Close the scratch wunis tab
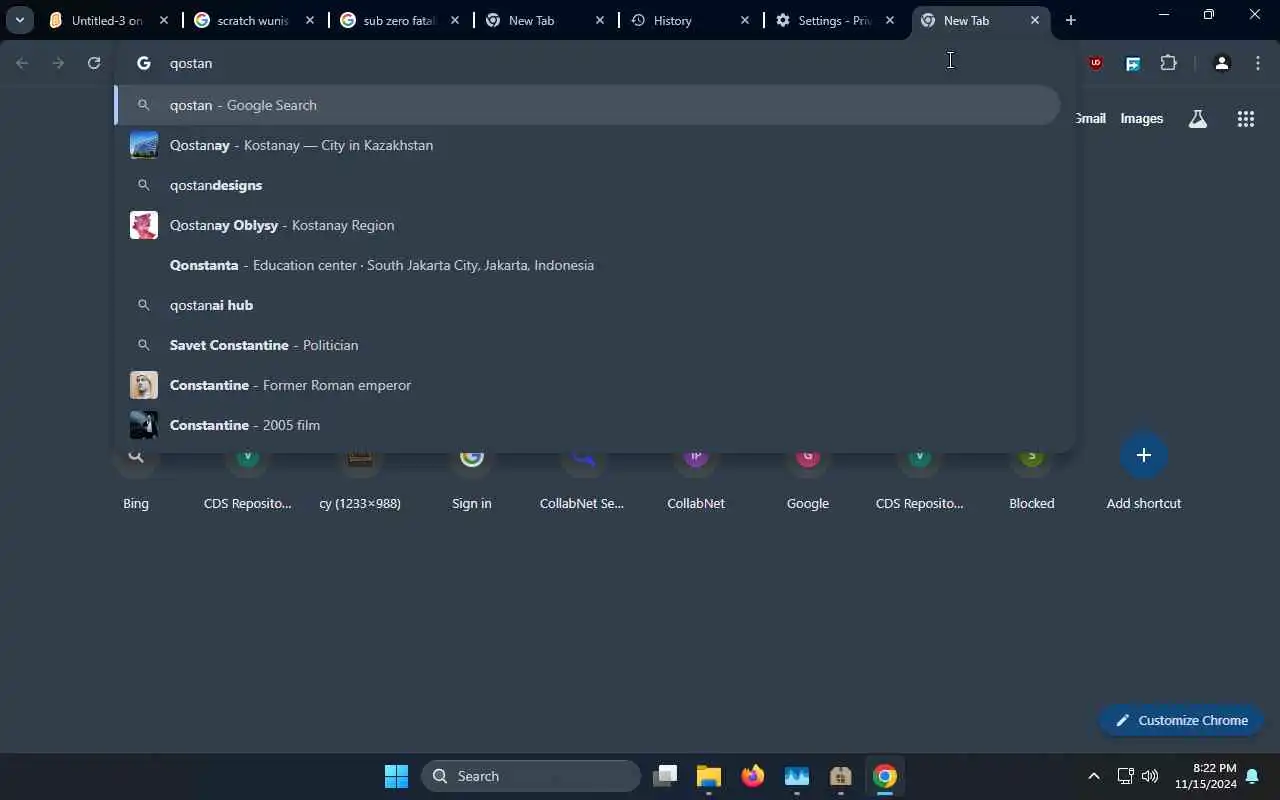This screenshot has height=800, width=1280. [310, 20]
